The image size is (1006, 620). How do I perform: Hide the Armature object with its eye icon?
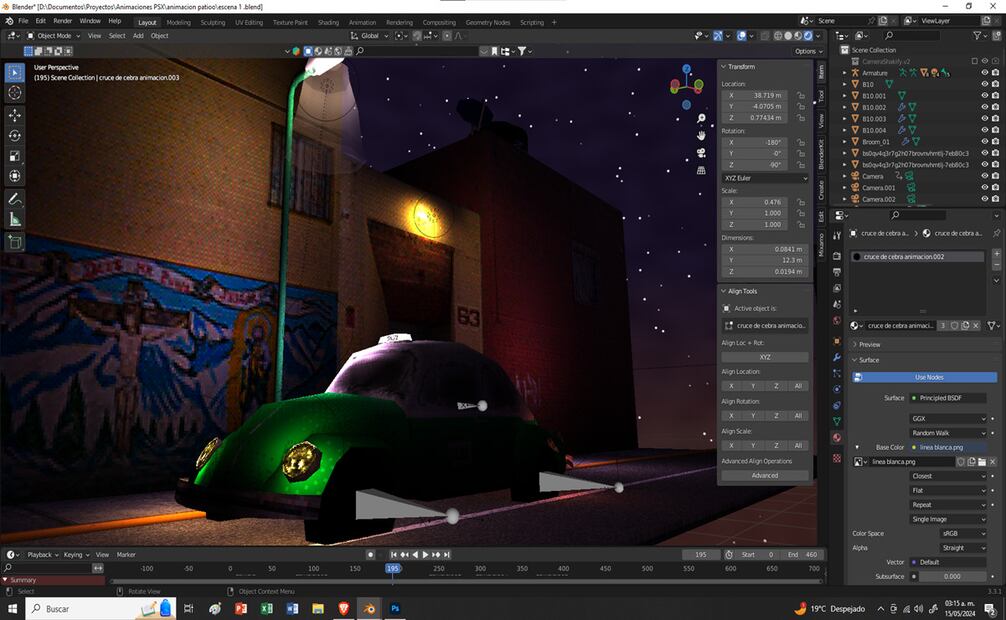984,73
